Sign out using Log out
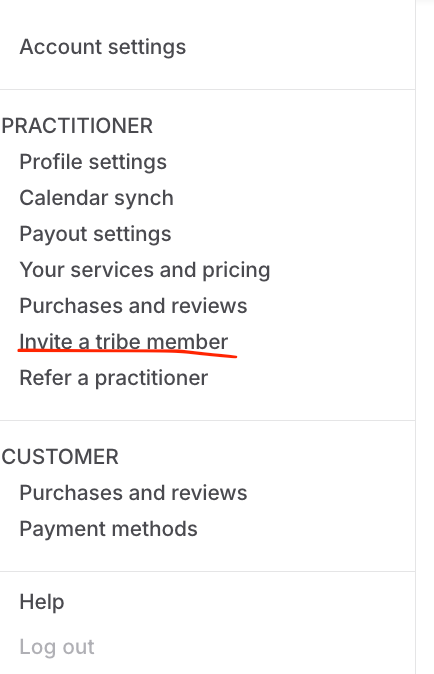434x674 pixels. tap(57, 647)
